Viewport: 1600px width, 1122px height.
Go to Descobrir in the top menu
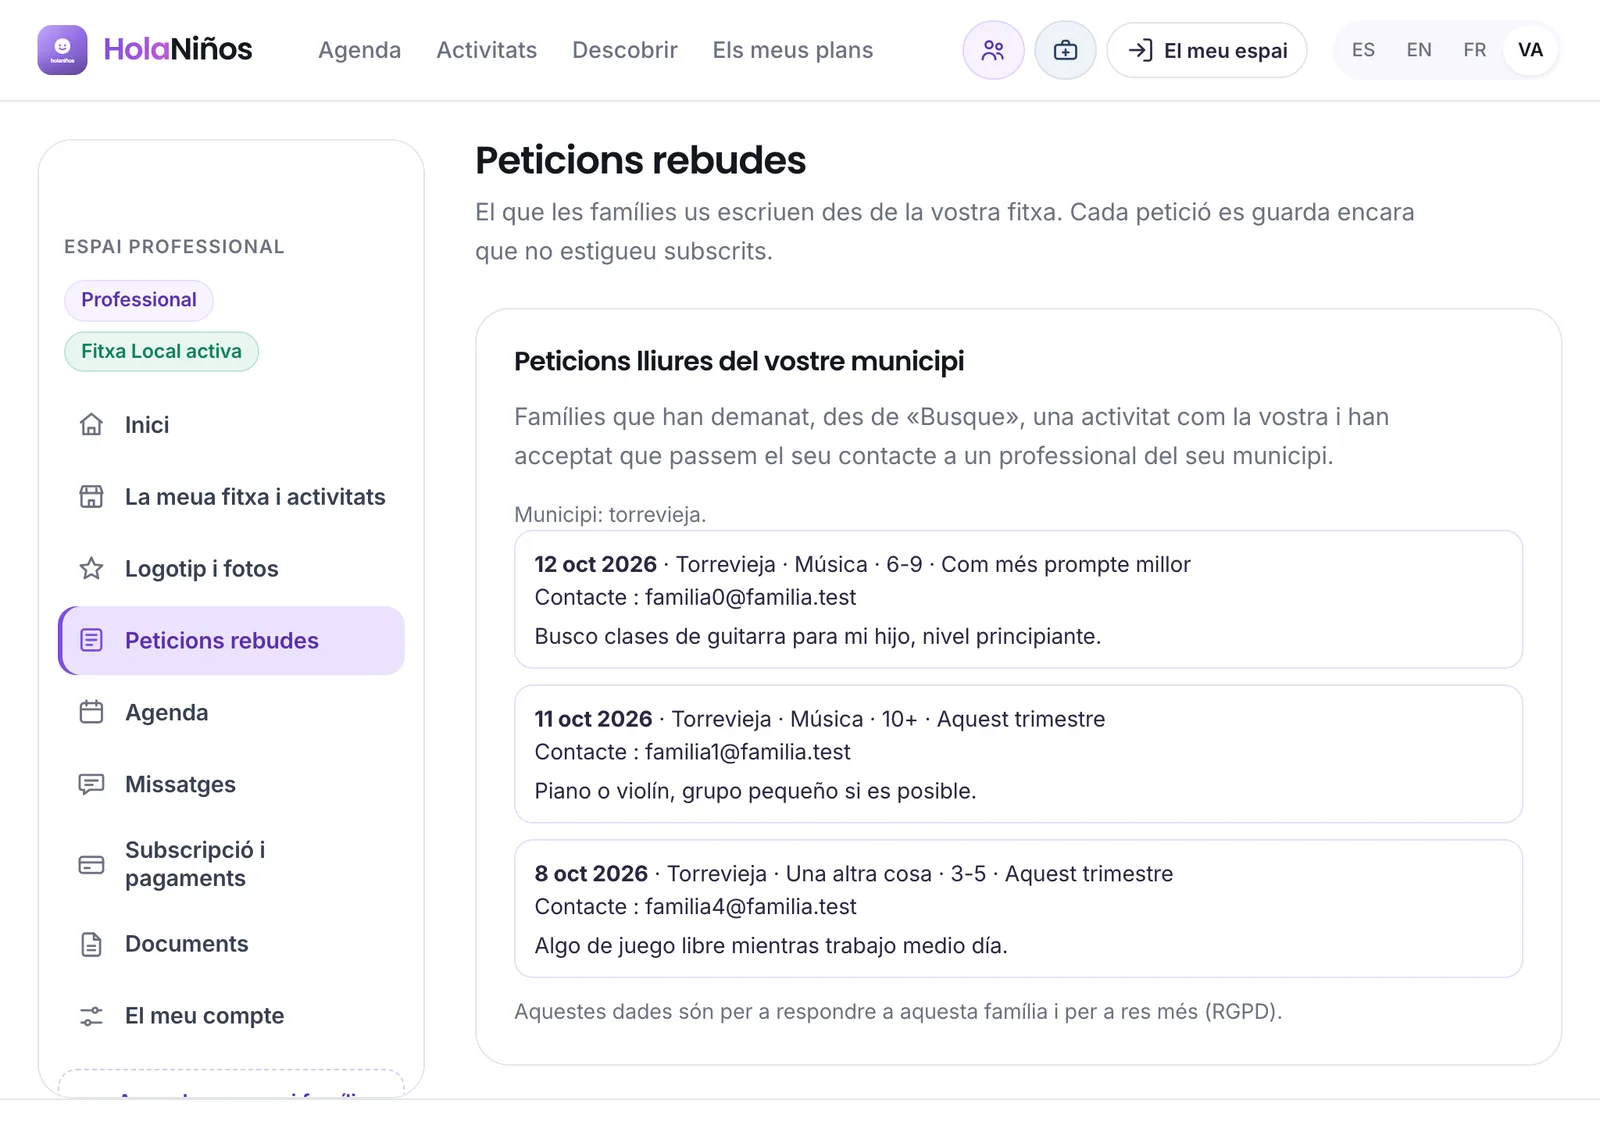coord(625,50)
